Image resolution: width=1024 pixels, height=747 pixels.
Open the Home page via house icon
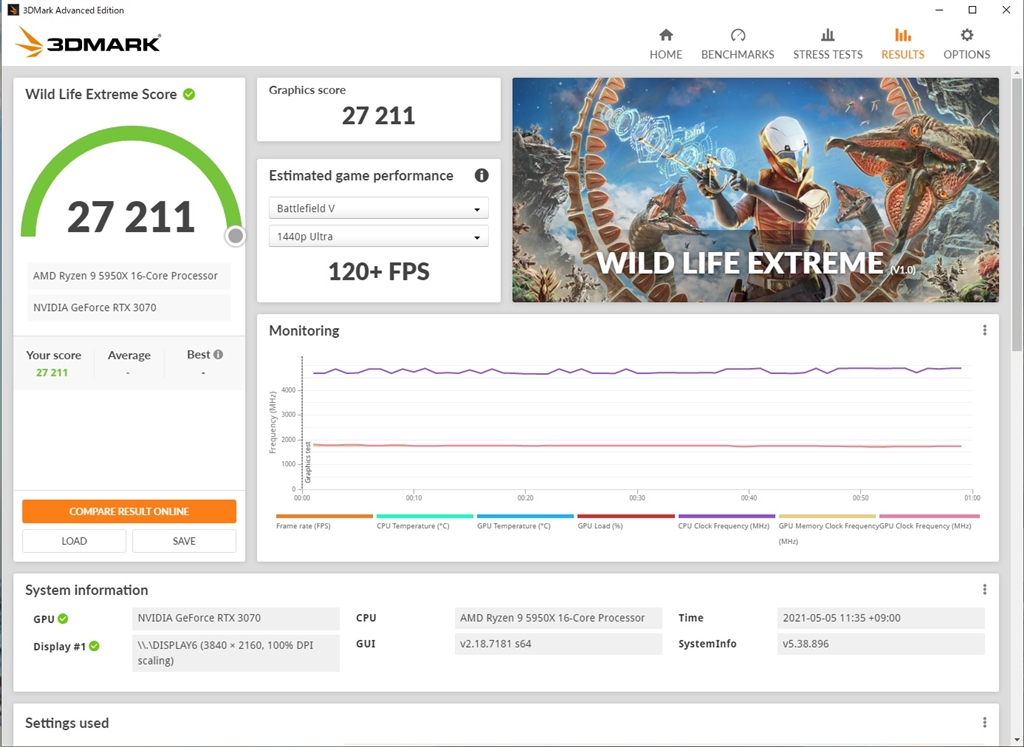coord(665,35)
